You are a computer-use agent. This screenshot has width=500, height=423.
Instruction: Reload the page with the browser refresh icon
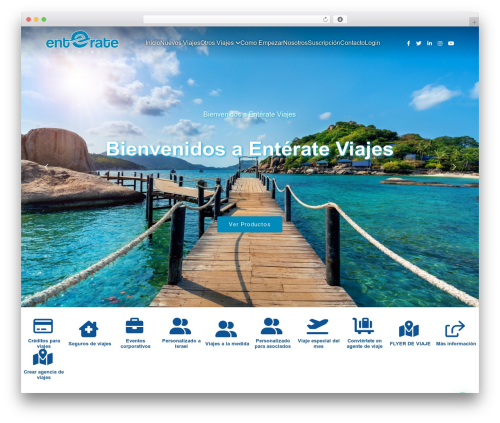(325, 19)
